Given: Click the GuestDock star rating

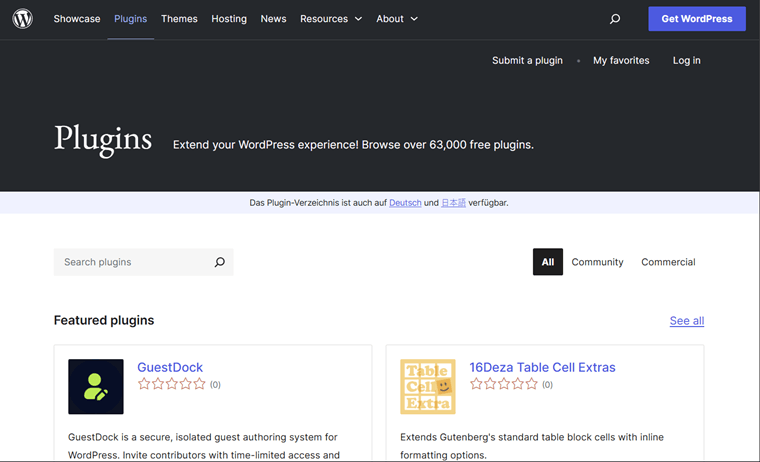Looking at the screenshot, I should pyautogui.click(x=172, y=384).
